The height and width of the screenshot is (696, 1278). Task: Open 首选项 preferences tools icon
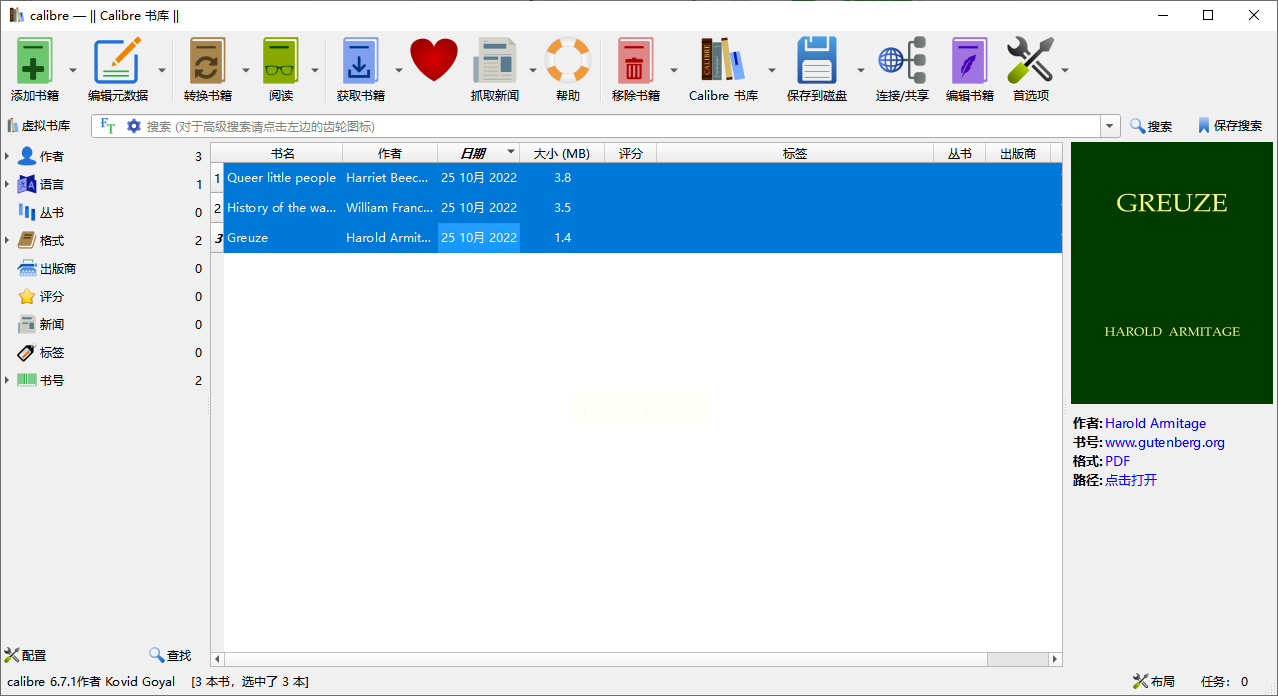tap(1030, 62)
